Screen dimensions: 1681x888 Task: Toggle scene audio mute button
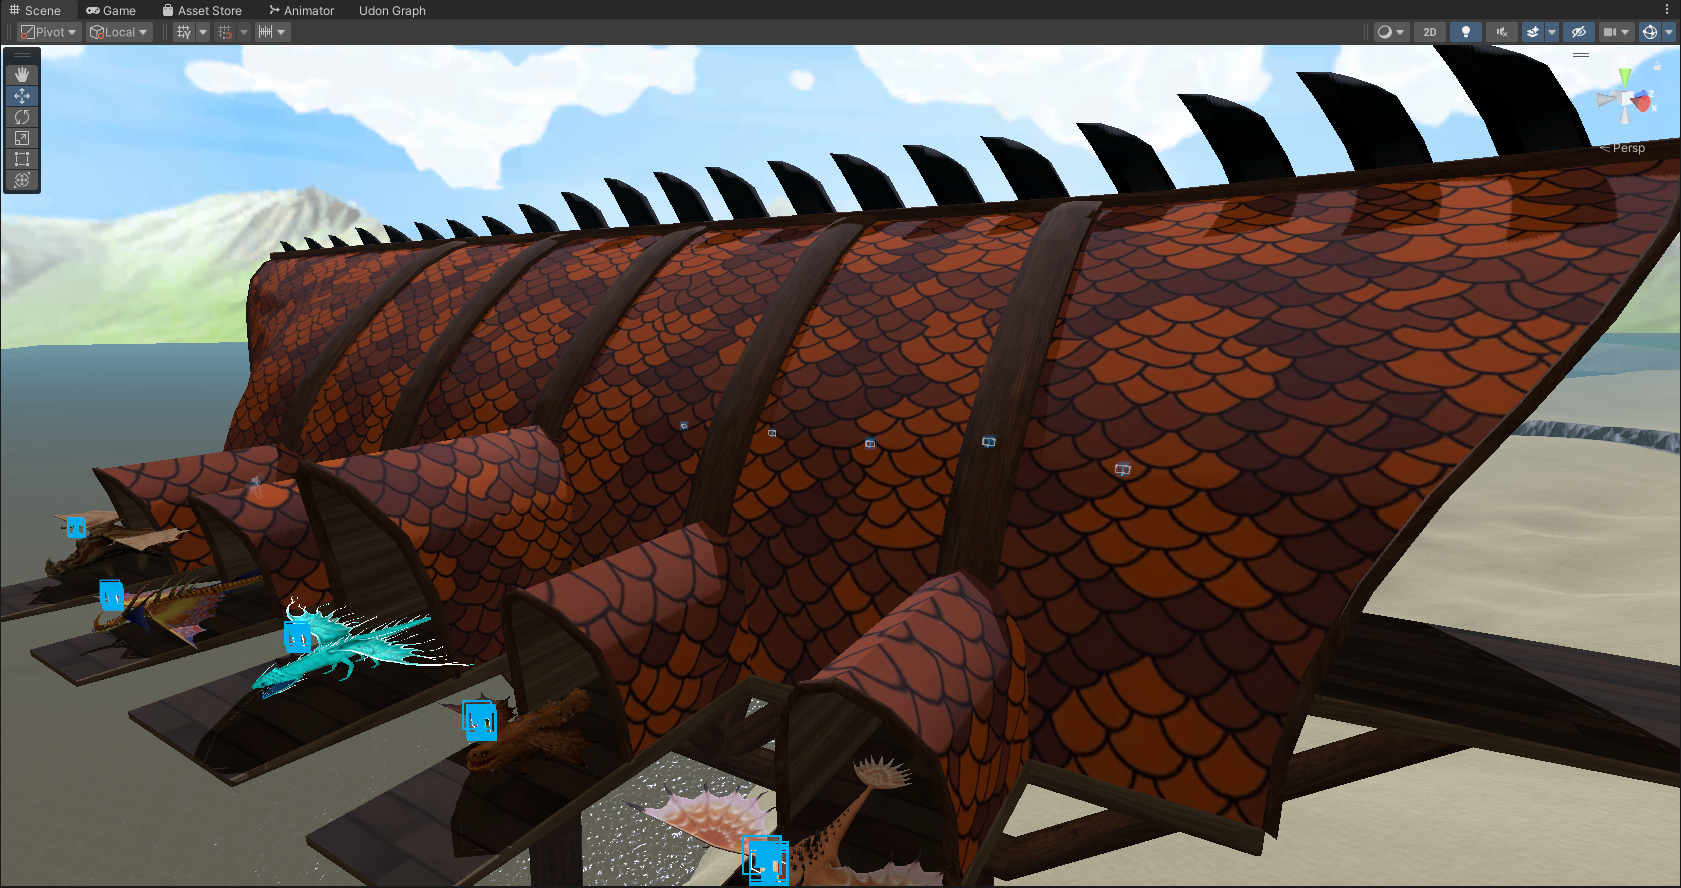point(1501,32)
